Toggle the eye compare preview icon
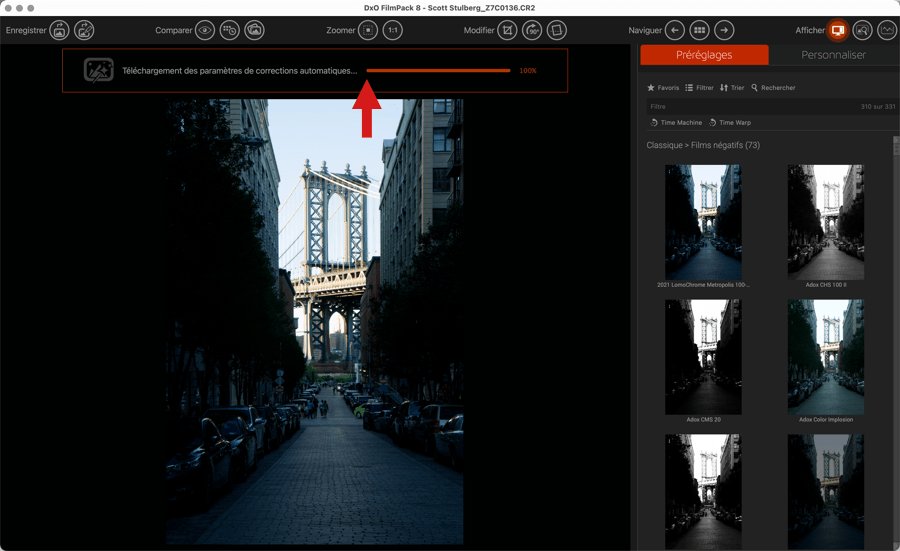This screenshot has height=551, width=900. (x=205, y=30)
